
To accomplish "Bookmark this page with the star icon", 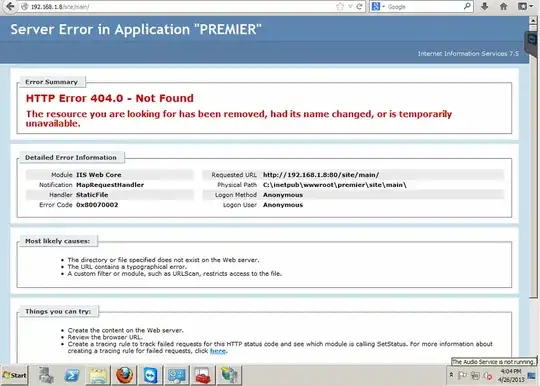I will point(340,7).
